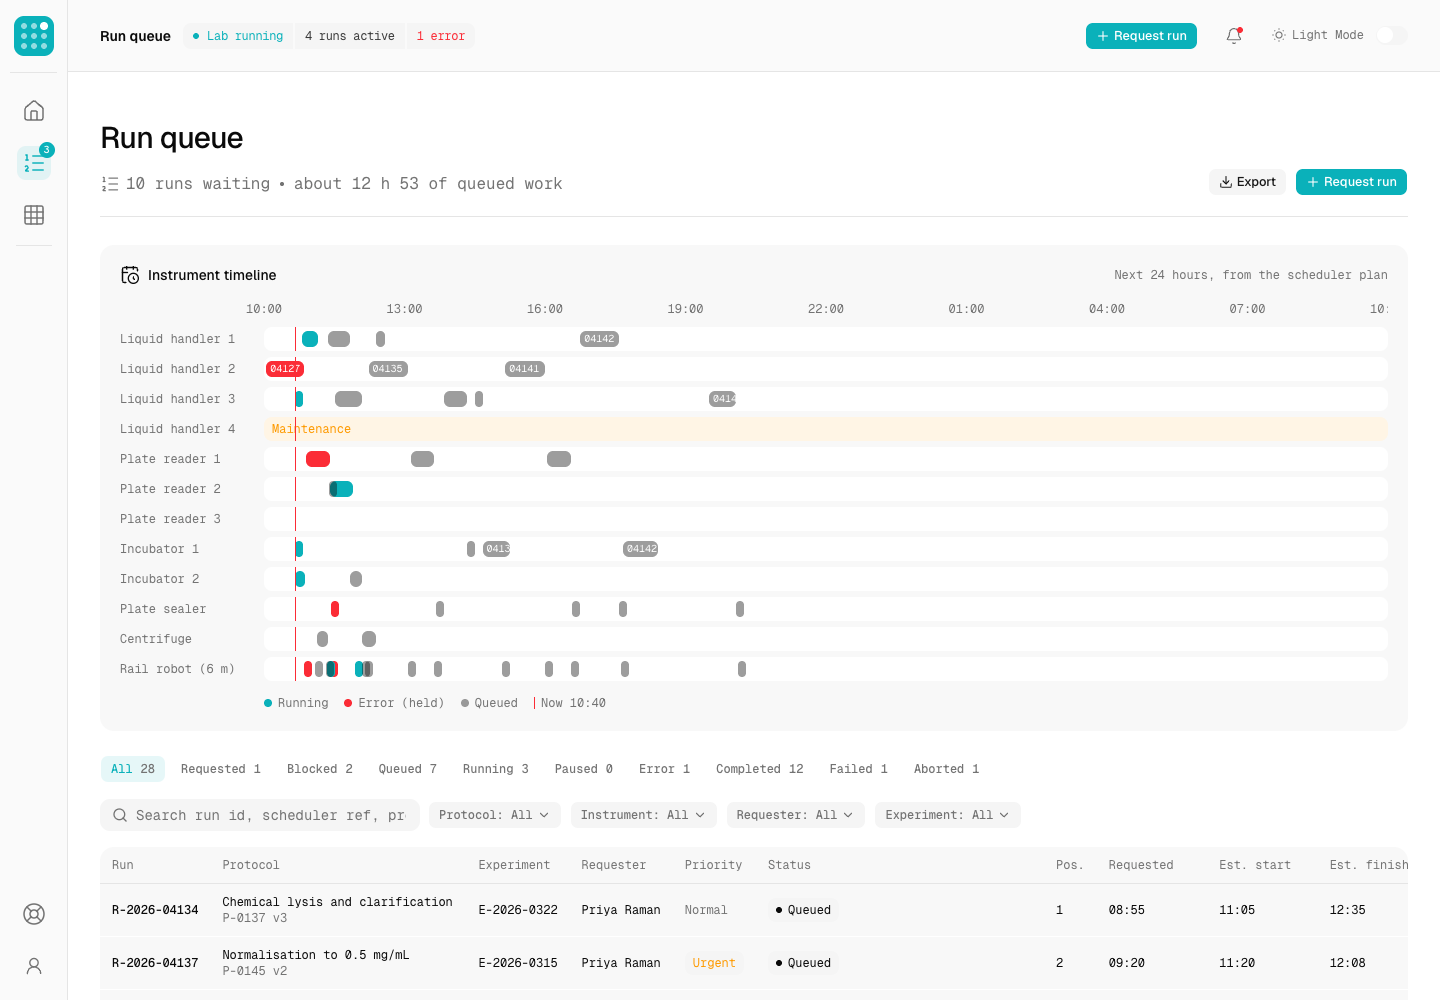Click the 4 runs active chip
This screenshot has height=1000, width=1440.
click(x=350, y=36)
